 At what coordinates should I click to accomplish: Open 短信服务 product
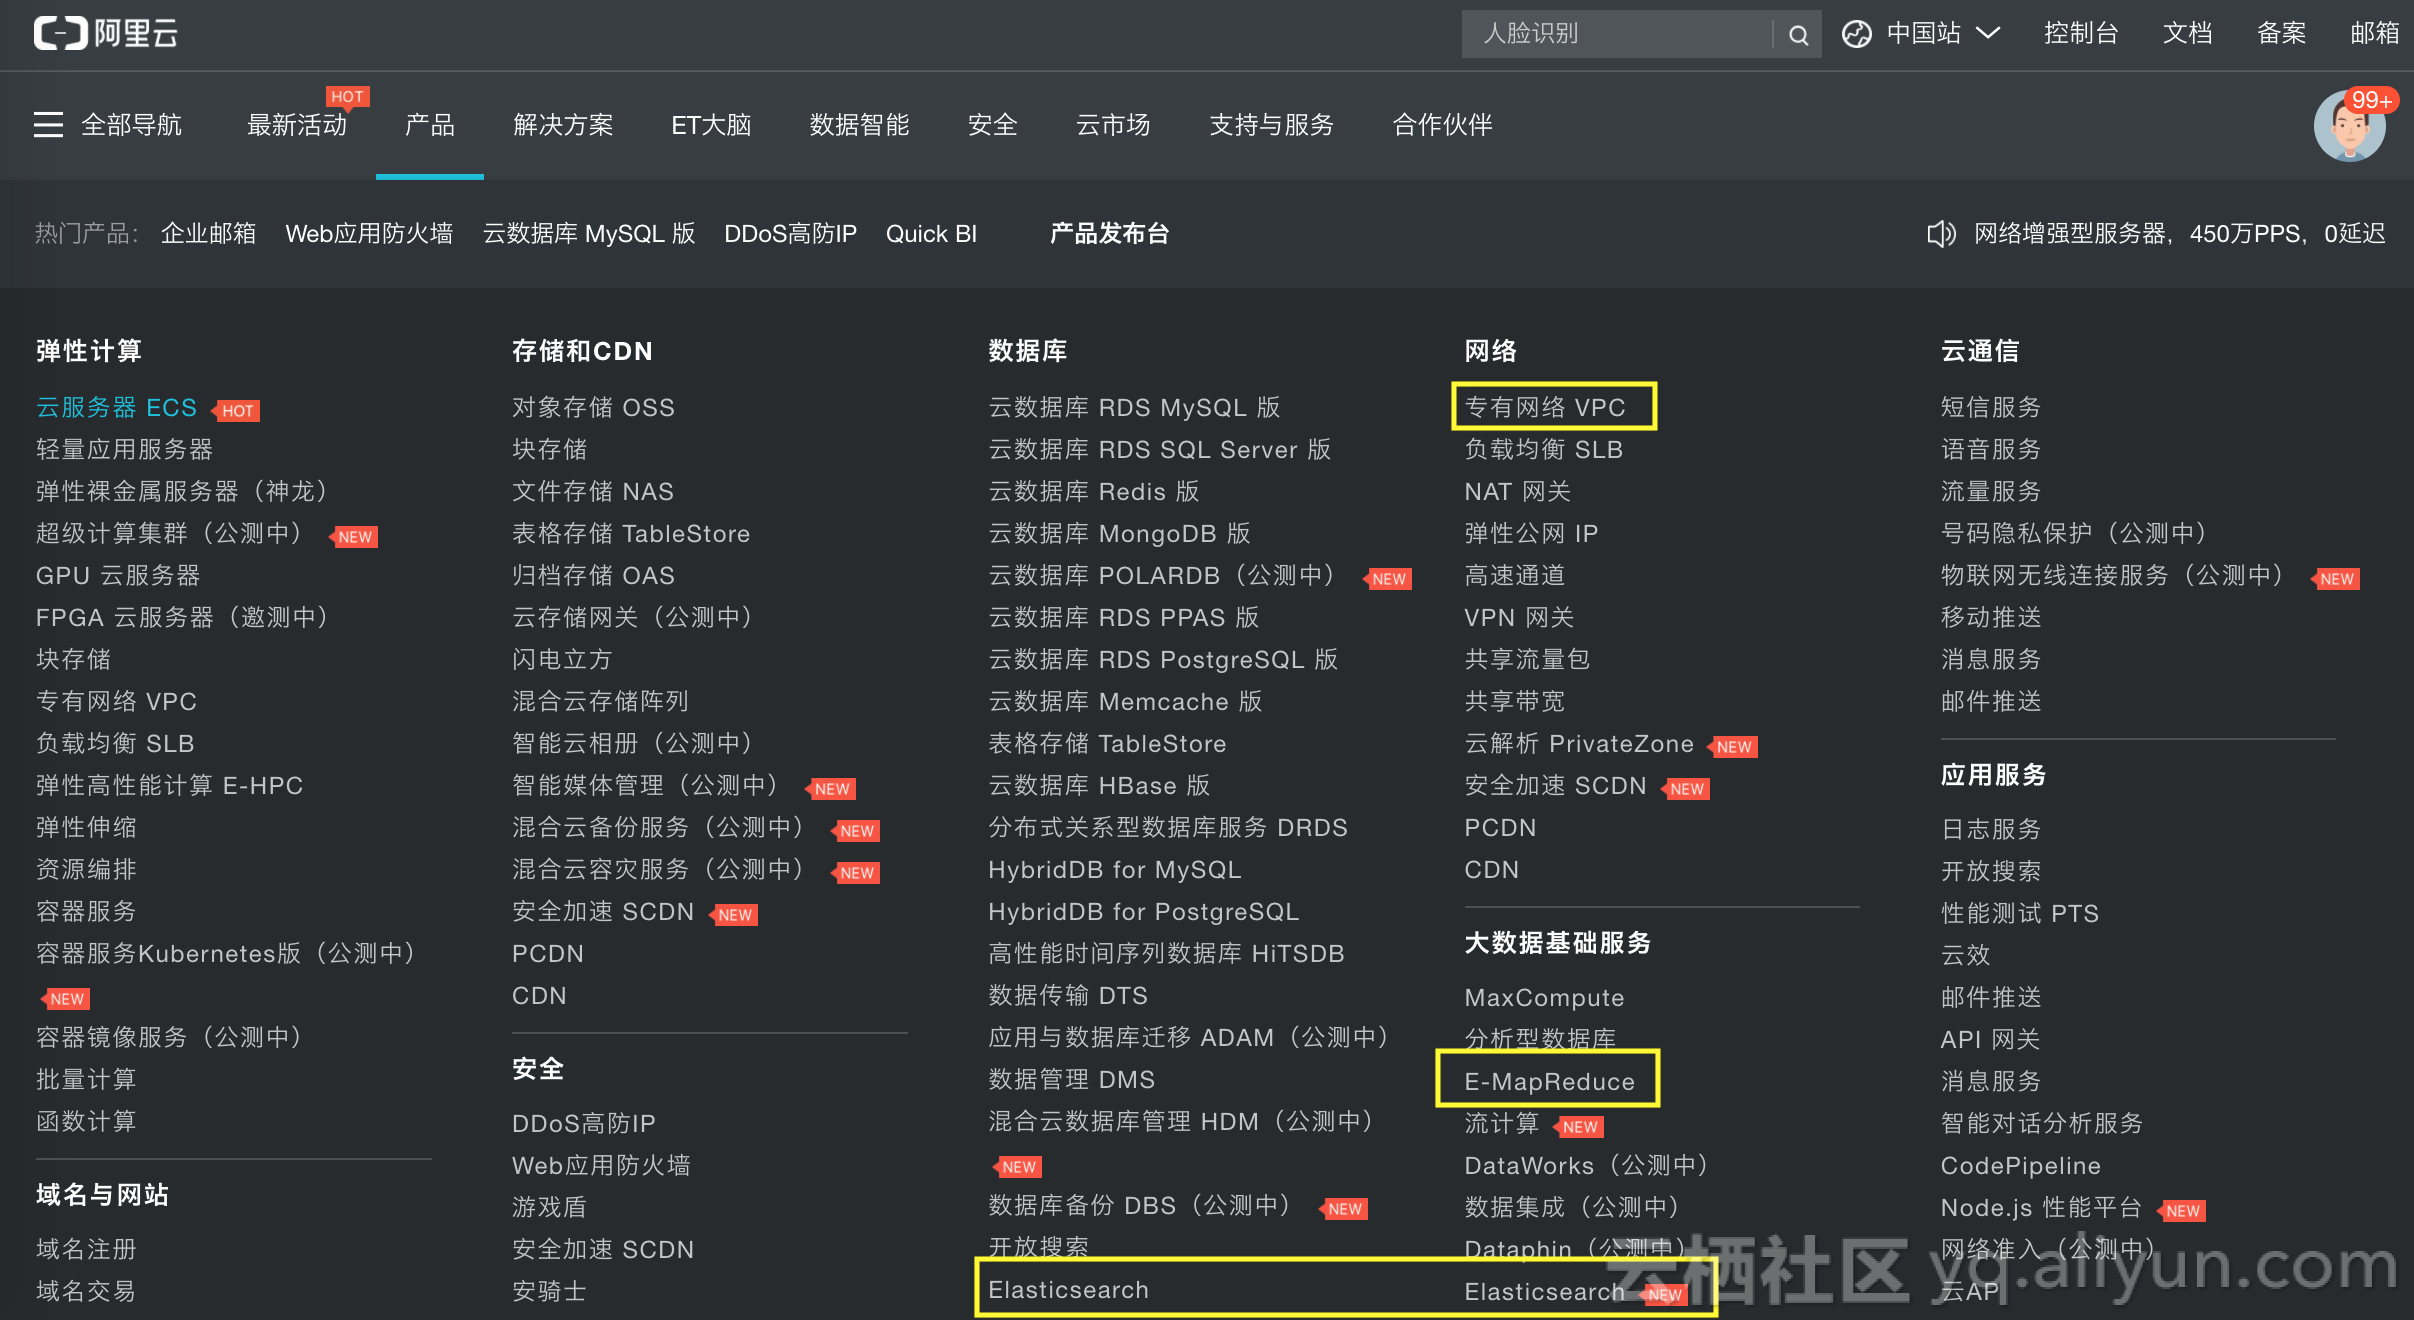tap(1991, 408)
